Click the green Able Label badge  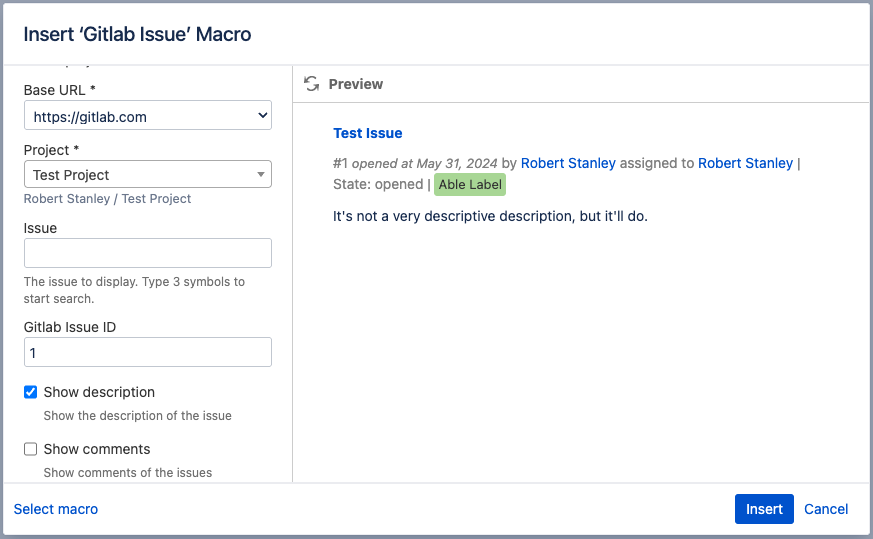coord(470,185)
